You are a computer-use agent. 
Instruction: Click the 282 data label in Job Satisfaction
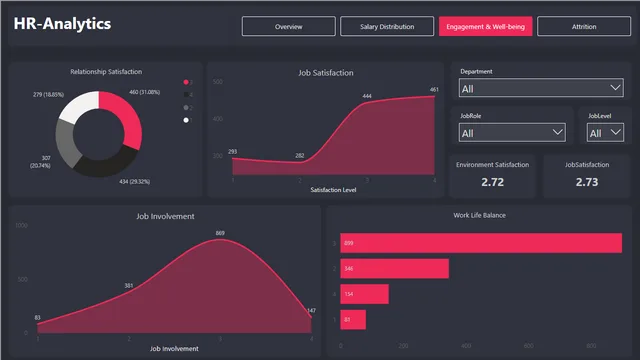300,156
